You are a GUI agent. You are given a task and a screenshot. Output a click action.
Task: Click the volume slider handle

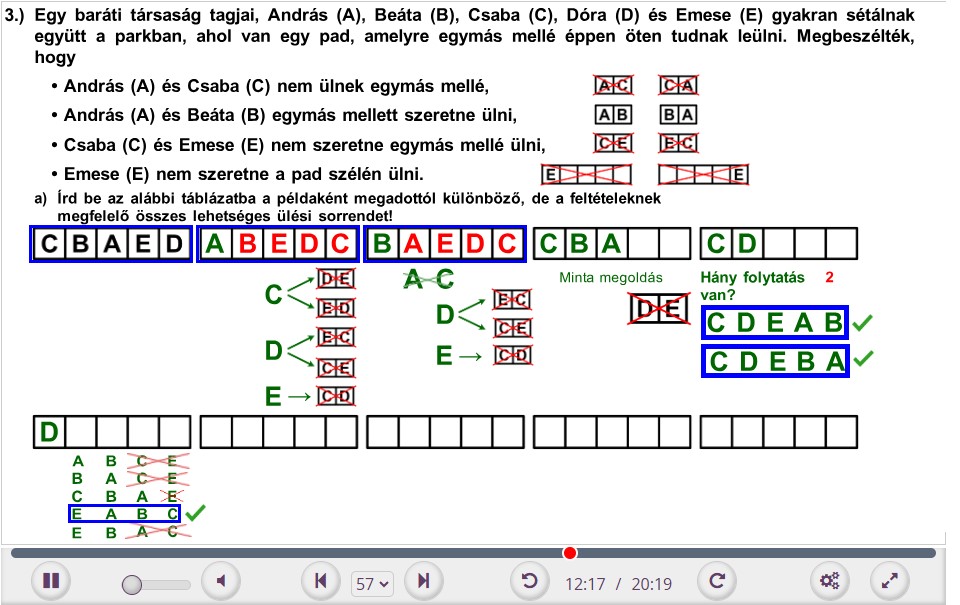(x=132, y=584)
